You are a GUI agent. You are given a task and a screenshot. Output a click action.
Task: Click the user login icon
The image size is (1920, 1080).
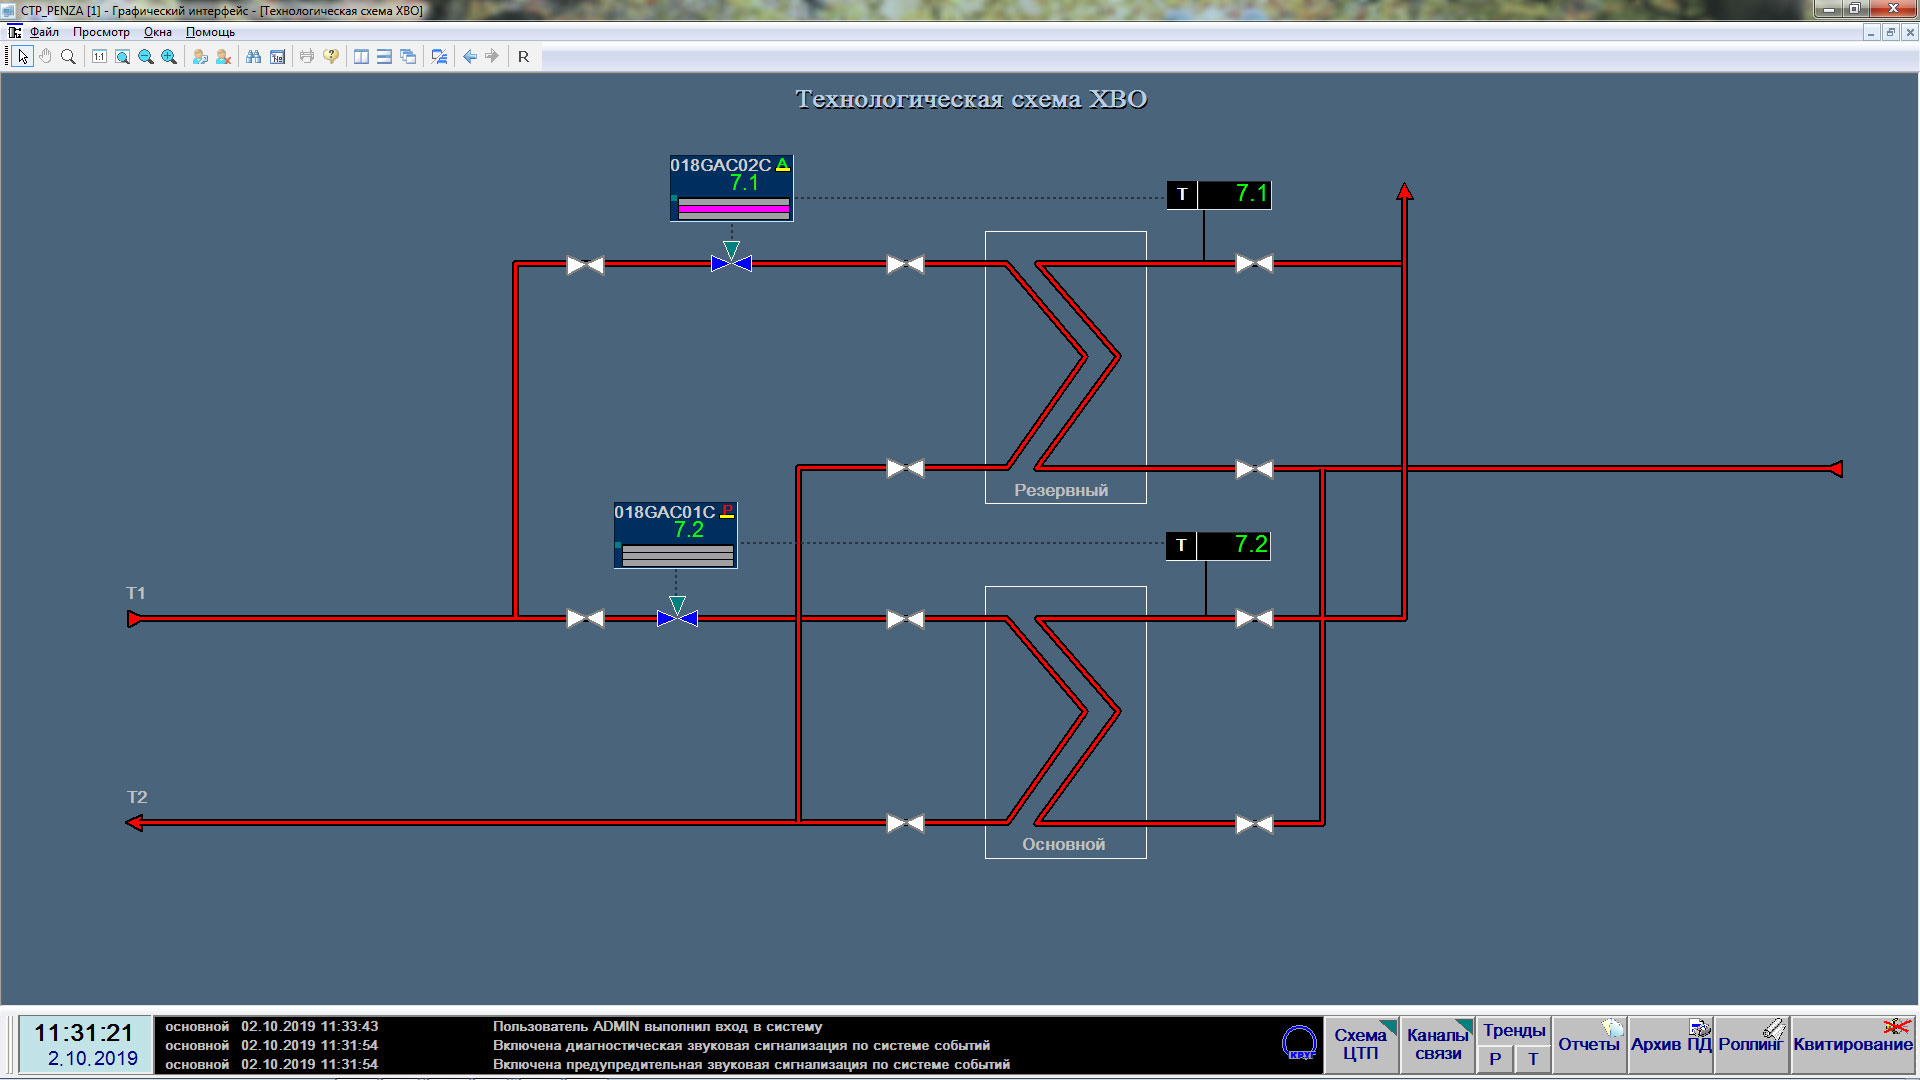coord(200,57)
